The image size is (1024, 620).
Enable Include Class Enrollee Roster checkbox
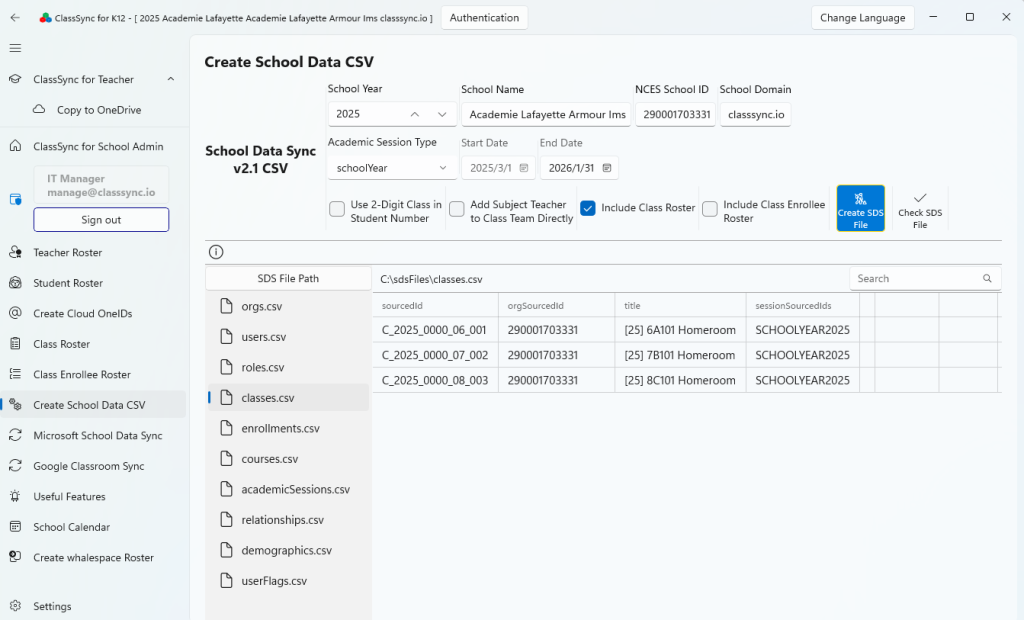710,209
